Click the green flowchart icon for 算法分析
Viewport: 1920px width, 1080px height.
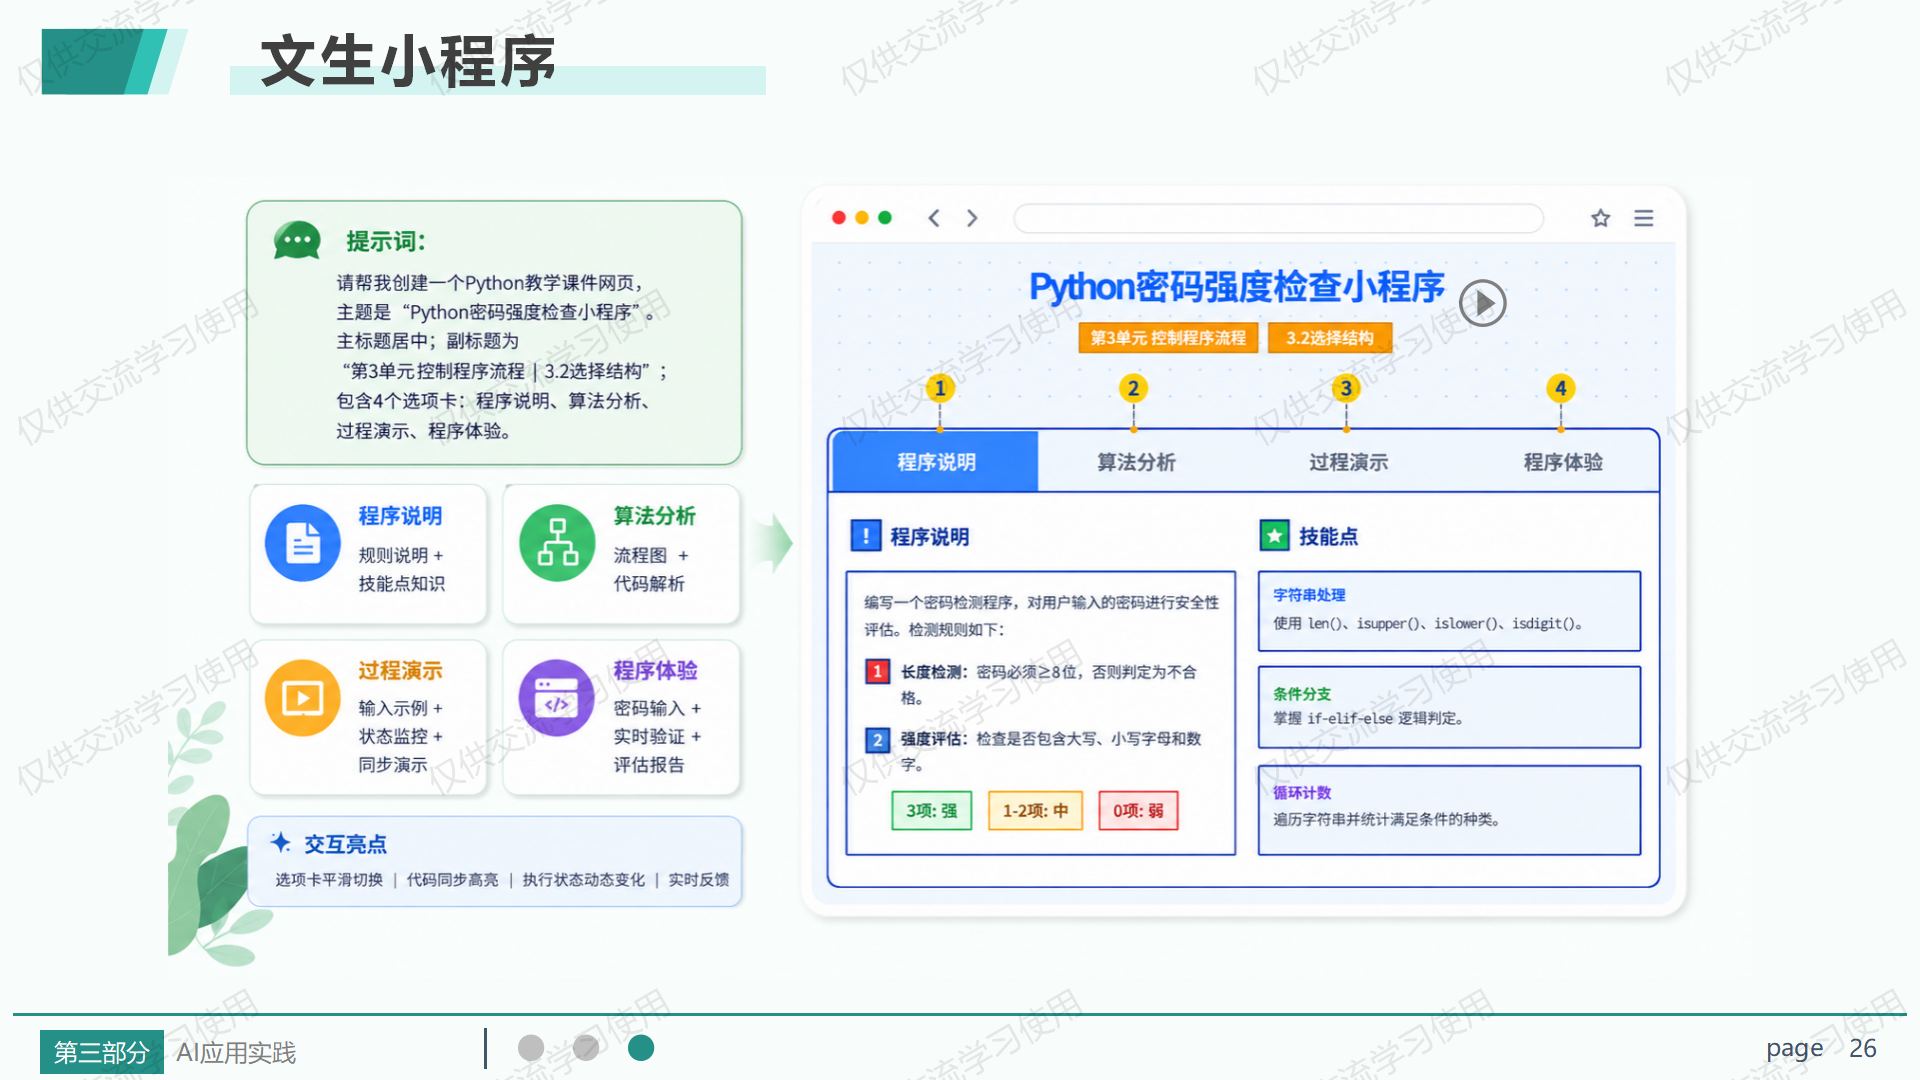557,543
